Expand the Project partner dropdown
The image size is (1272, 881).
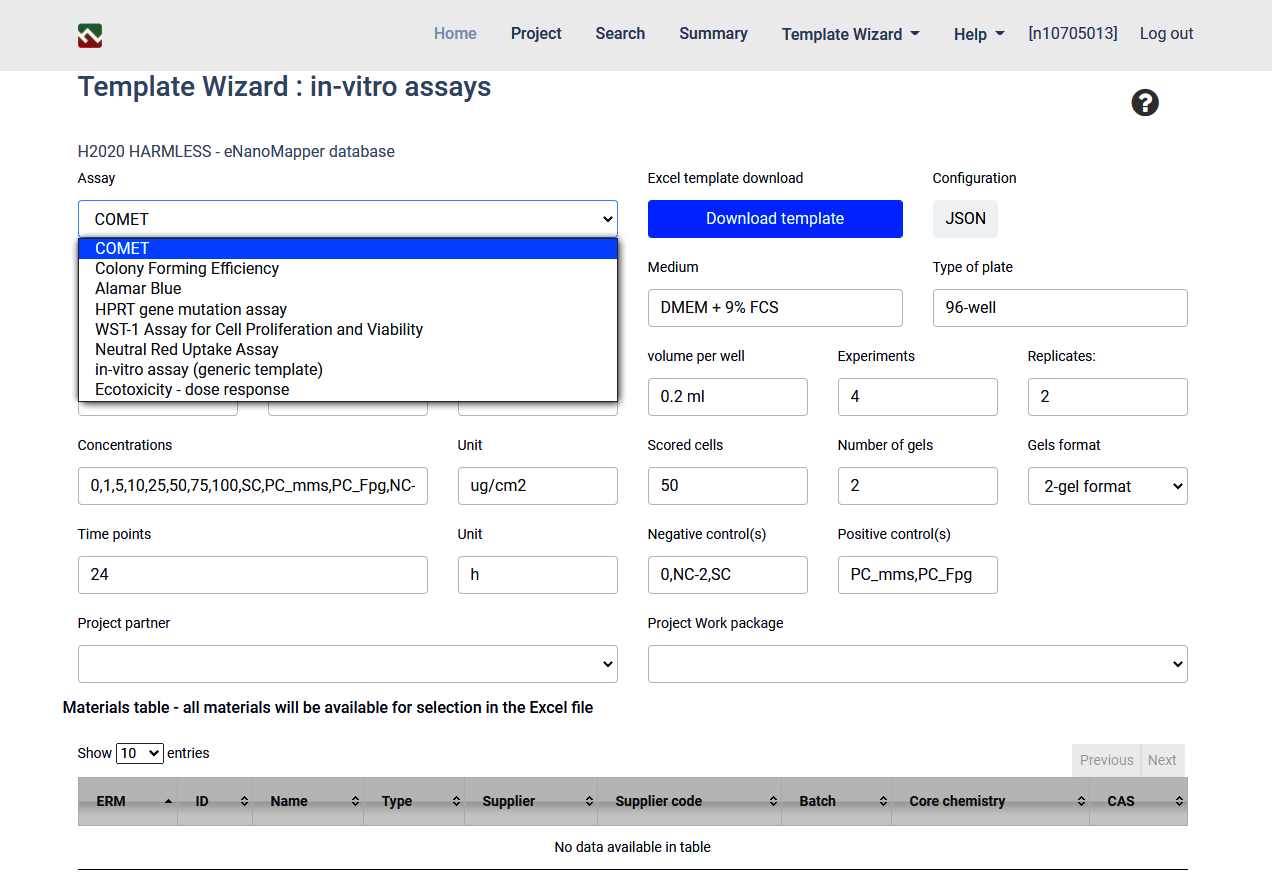347,664
